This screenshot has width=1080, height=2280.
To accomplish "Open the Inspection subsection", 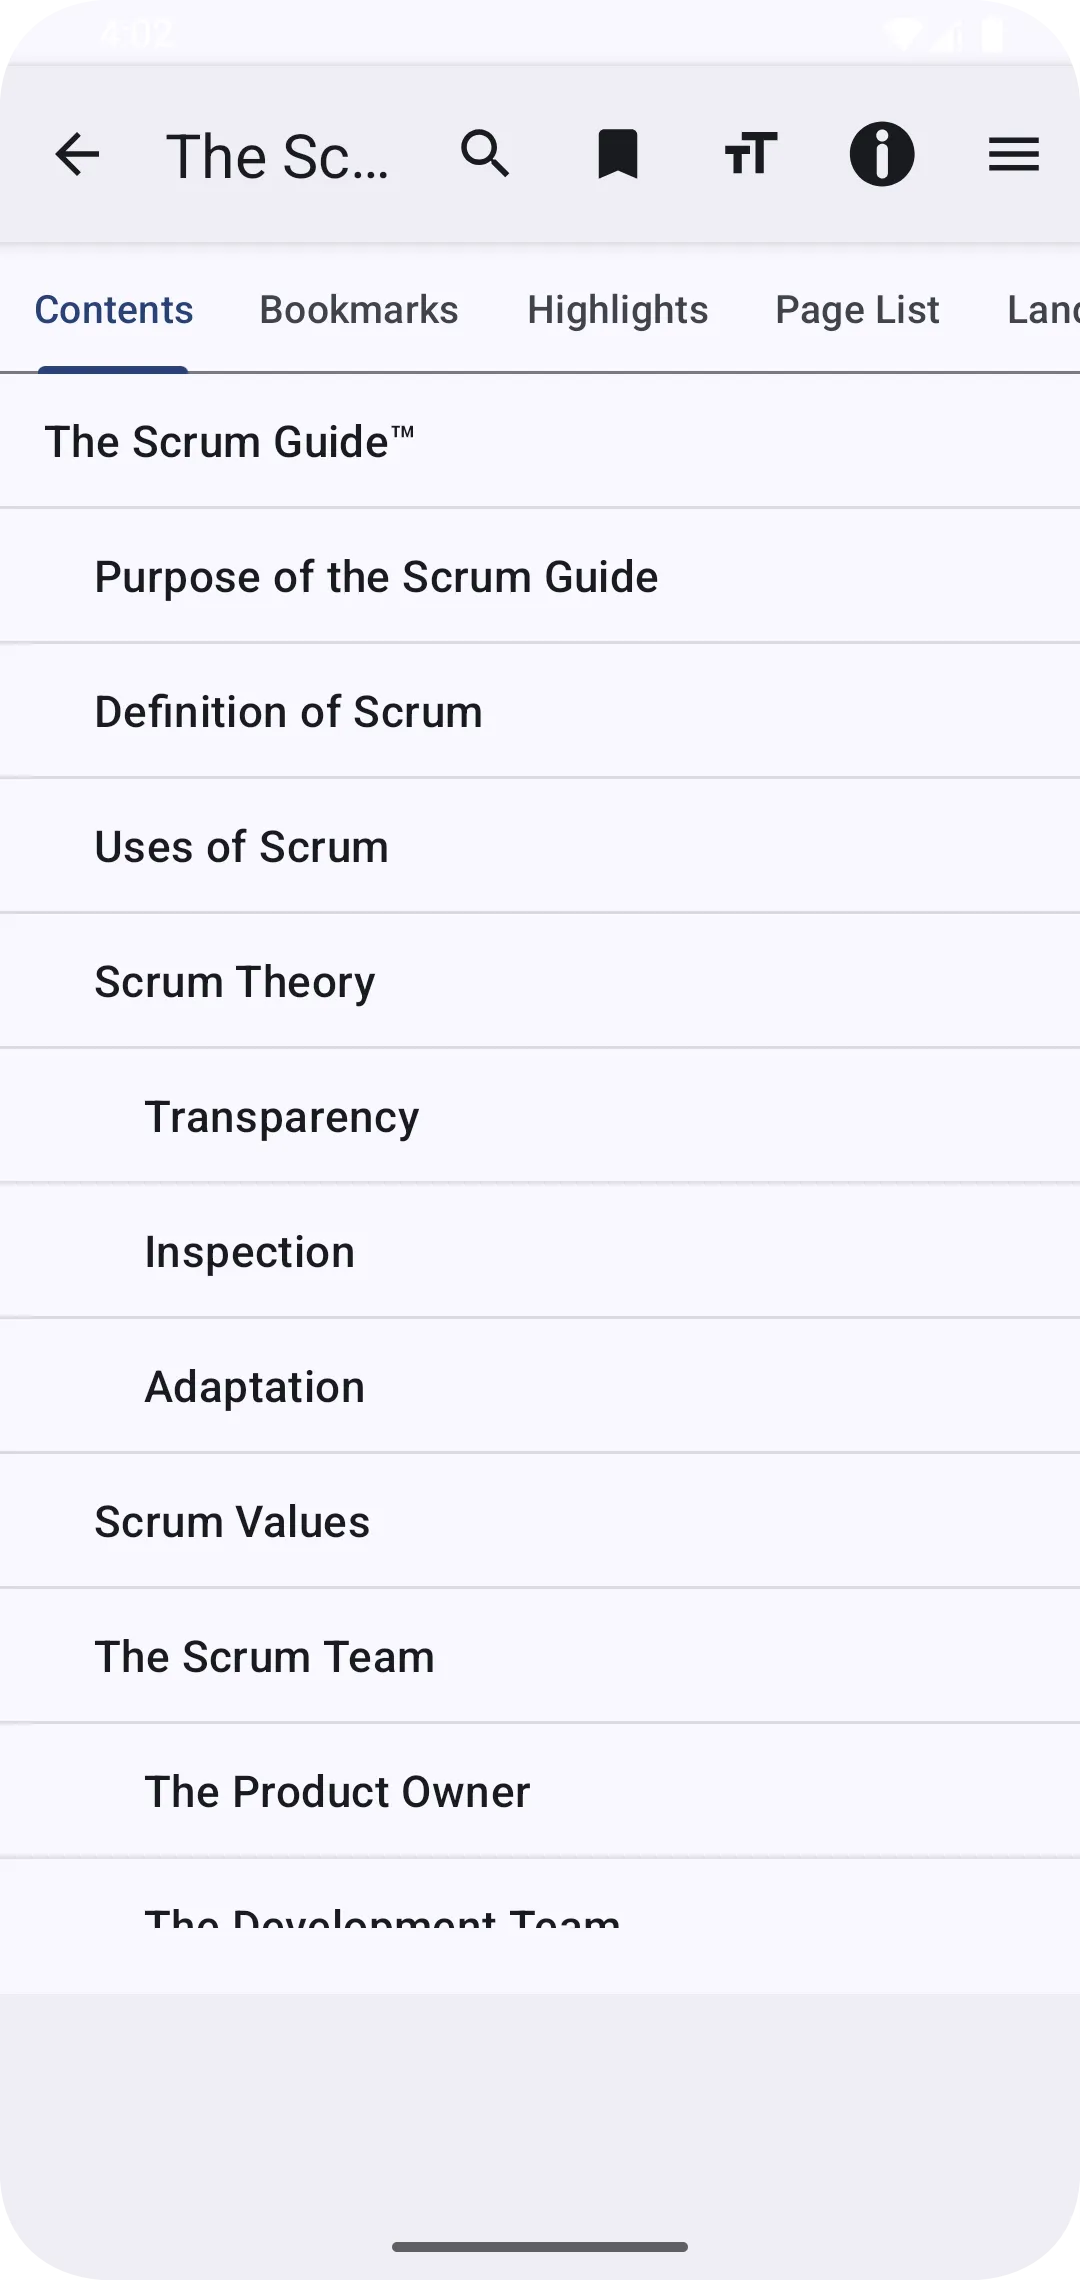I will 540,1251.
